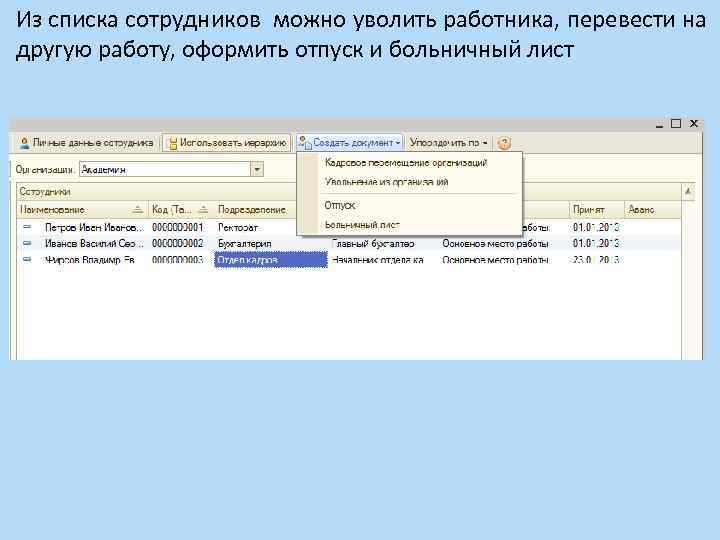Open the 'Создать документ' dropdown
Image resolution: width=720 pixels, height=540 pixels.
click(x=349, y=143)
